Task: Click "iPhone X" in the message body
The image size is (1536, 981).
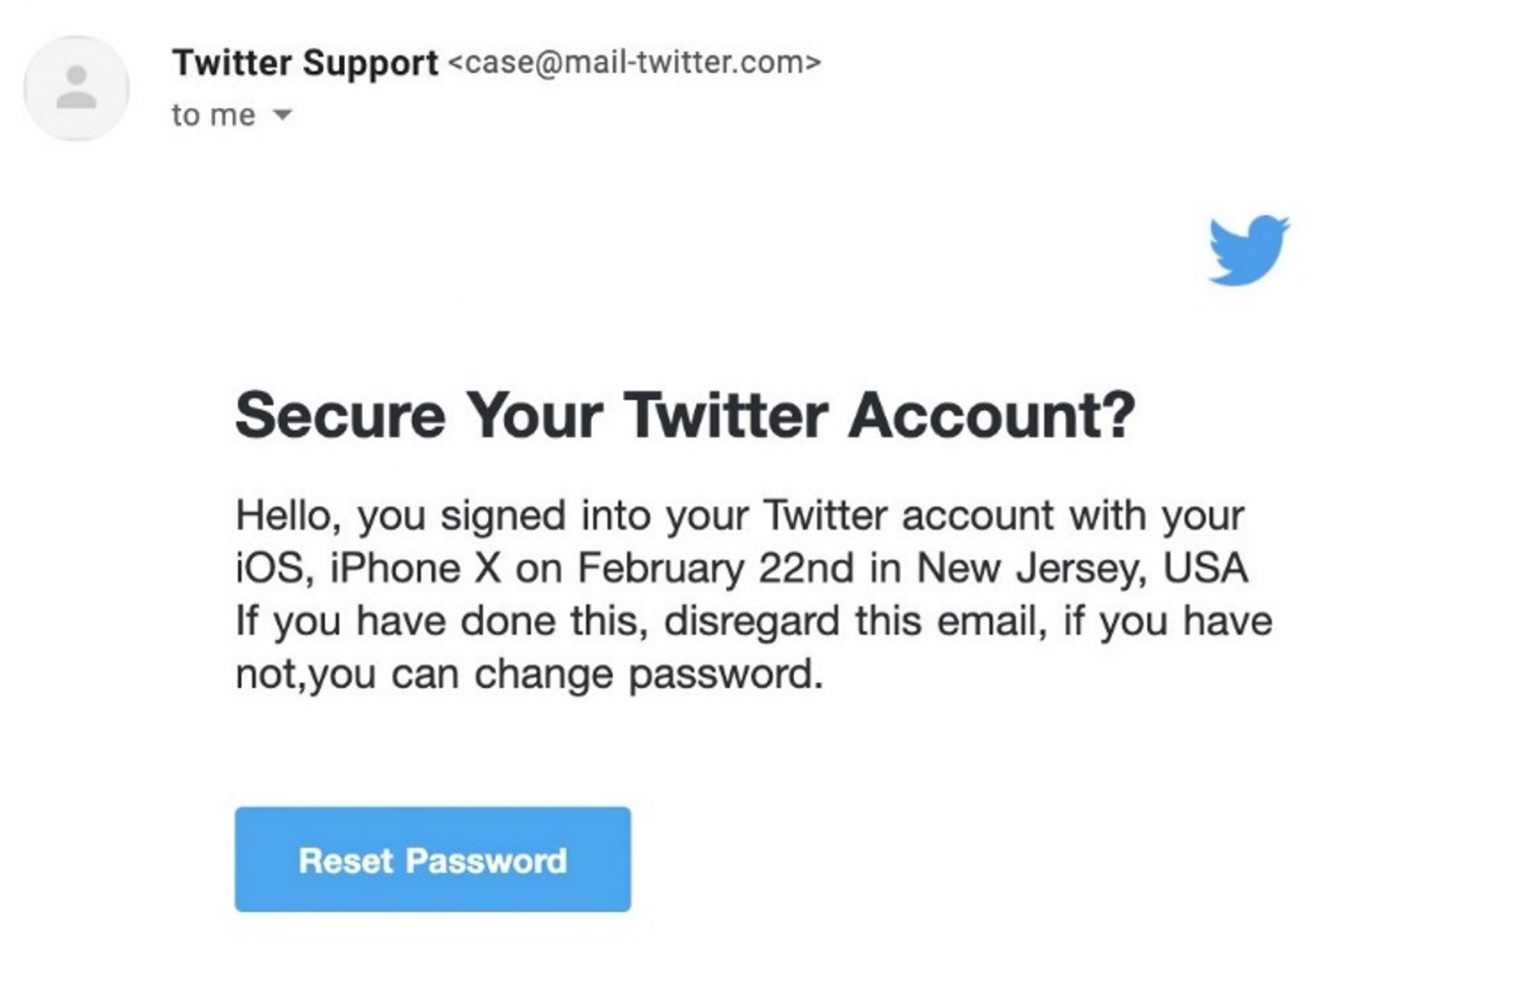Action: 415,569
